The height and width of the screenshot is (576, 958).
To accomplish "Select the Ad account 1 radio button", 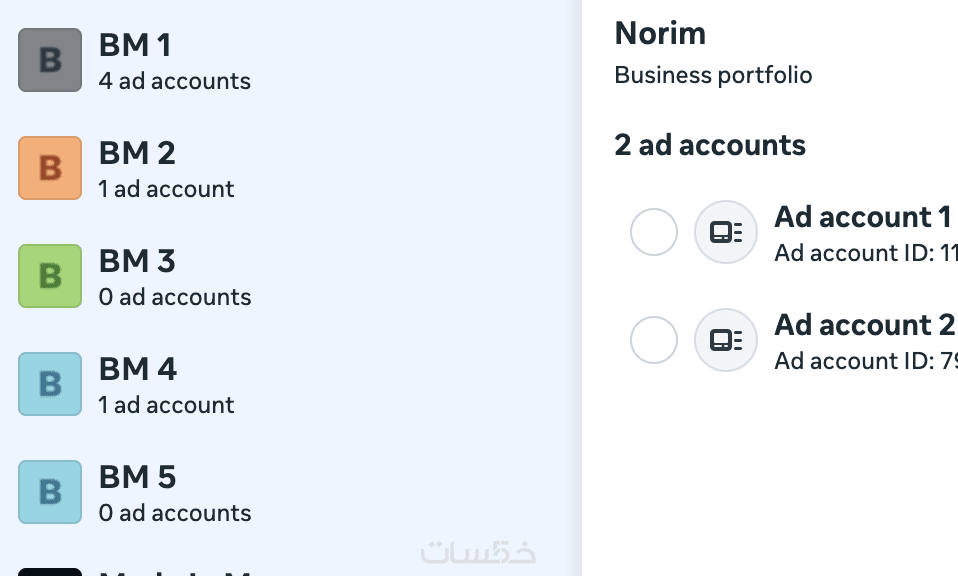I will point(654,232).
